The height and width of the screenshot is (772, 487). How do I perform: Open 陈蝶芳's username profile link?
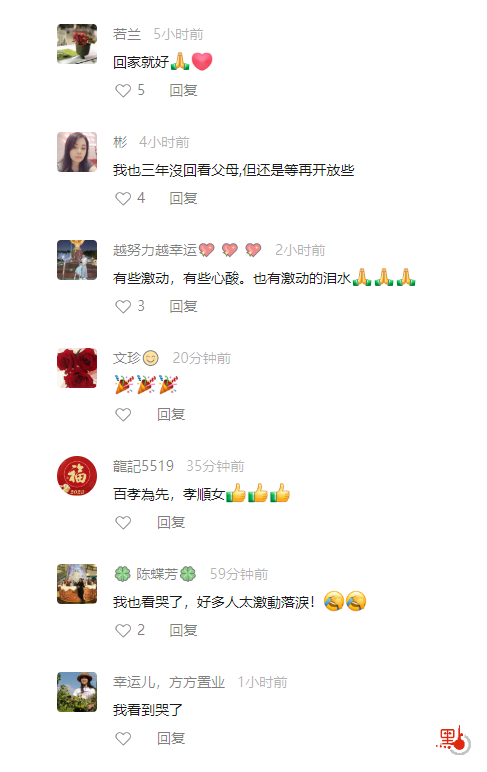pyautogui.click(x=155, y=574)
